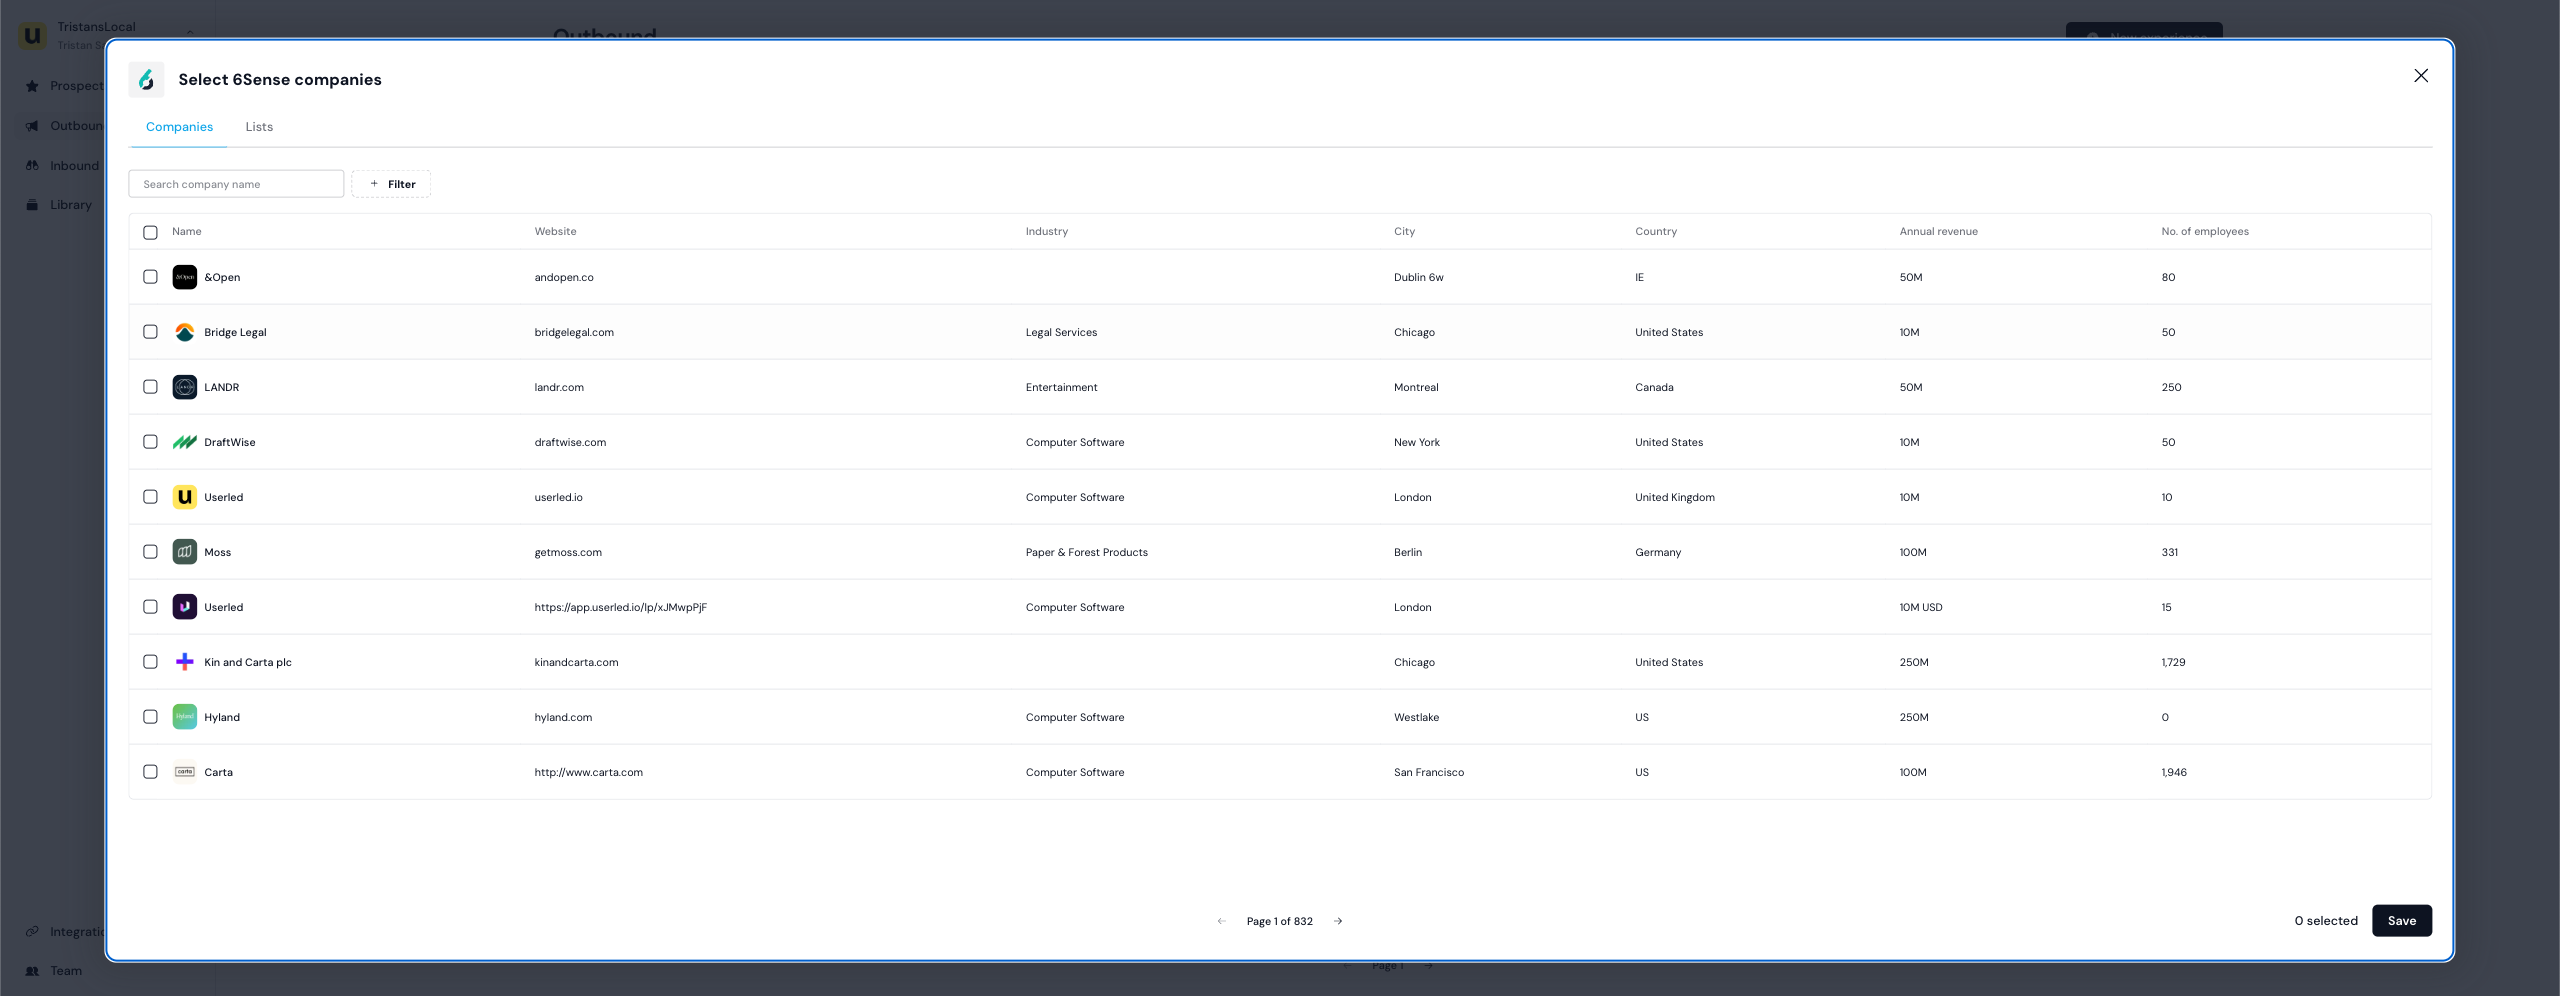
Task: Click the Paper & Forest Products industry cell
Action: tap(1087, 553)
